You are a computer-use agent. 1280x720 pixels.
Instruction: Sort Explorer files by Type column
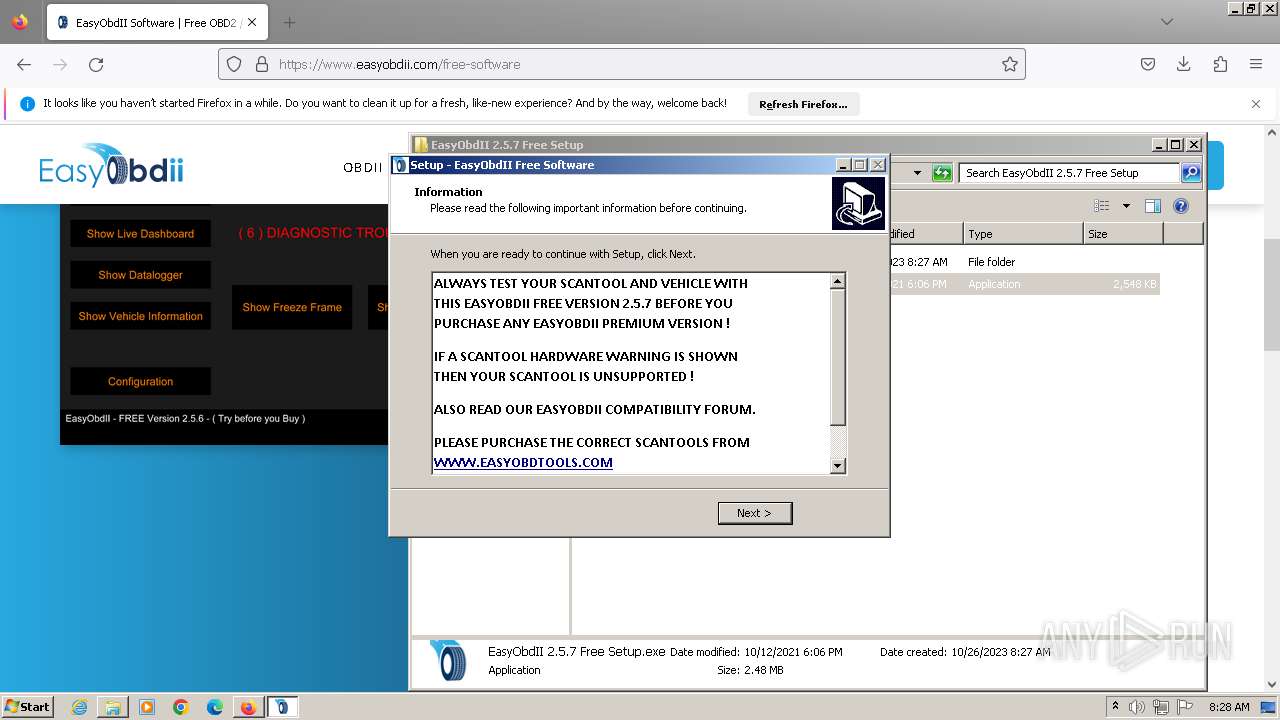tap(1023, 233)
